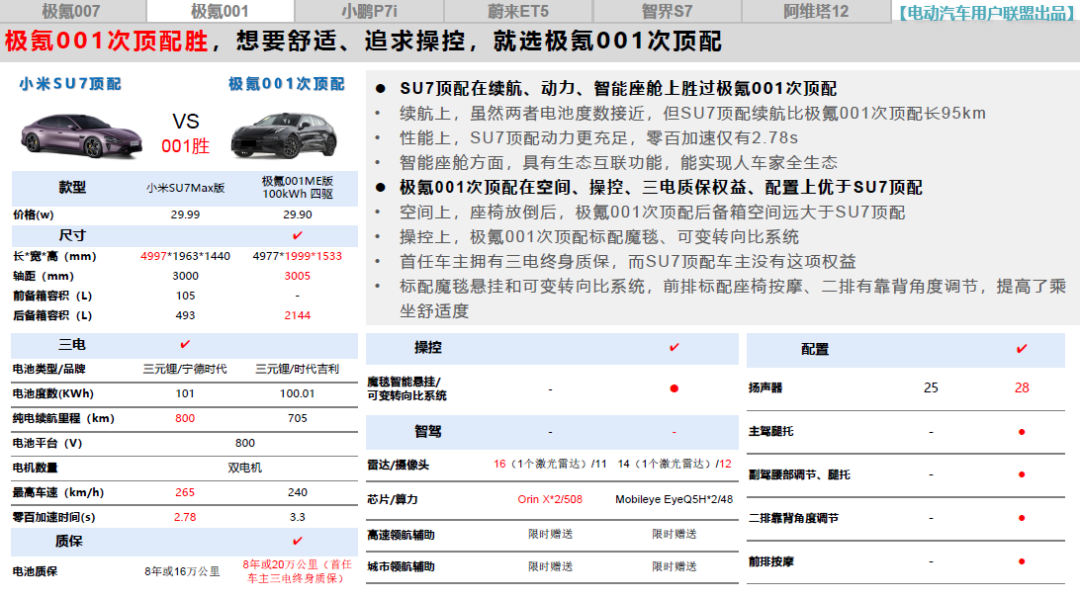This screenshot has width=1080, height=599.
Task: Click the 25 speaker count value
Action: [x=931, y=388]
